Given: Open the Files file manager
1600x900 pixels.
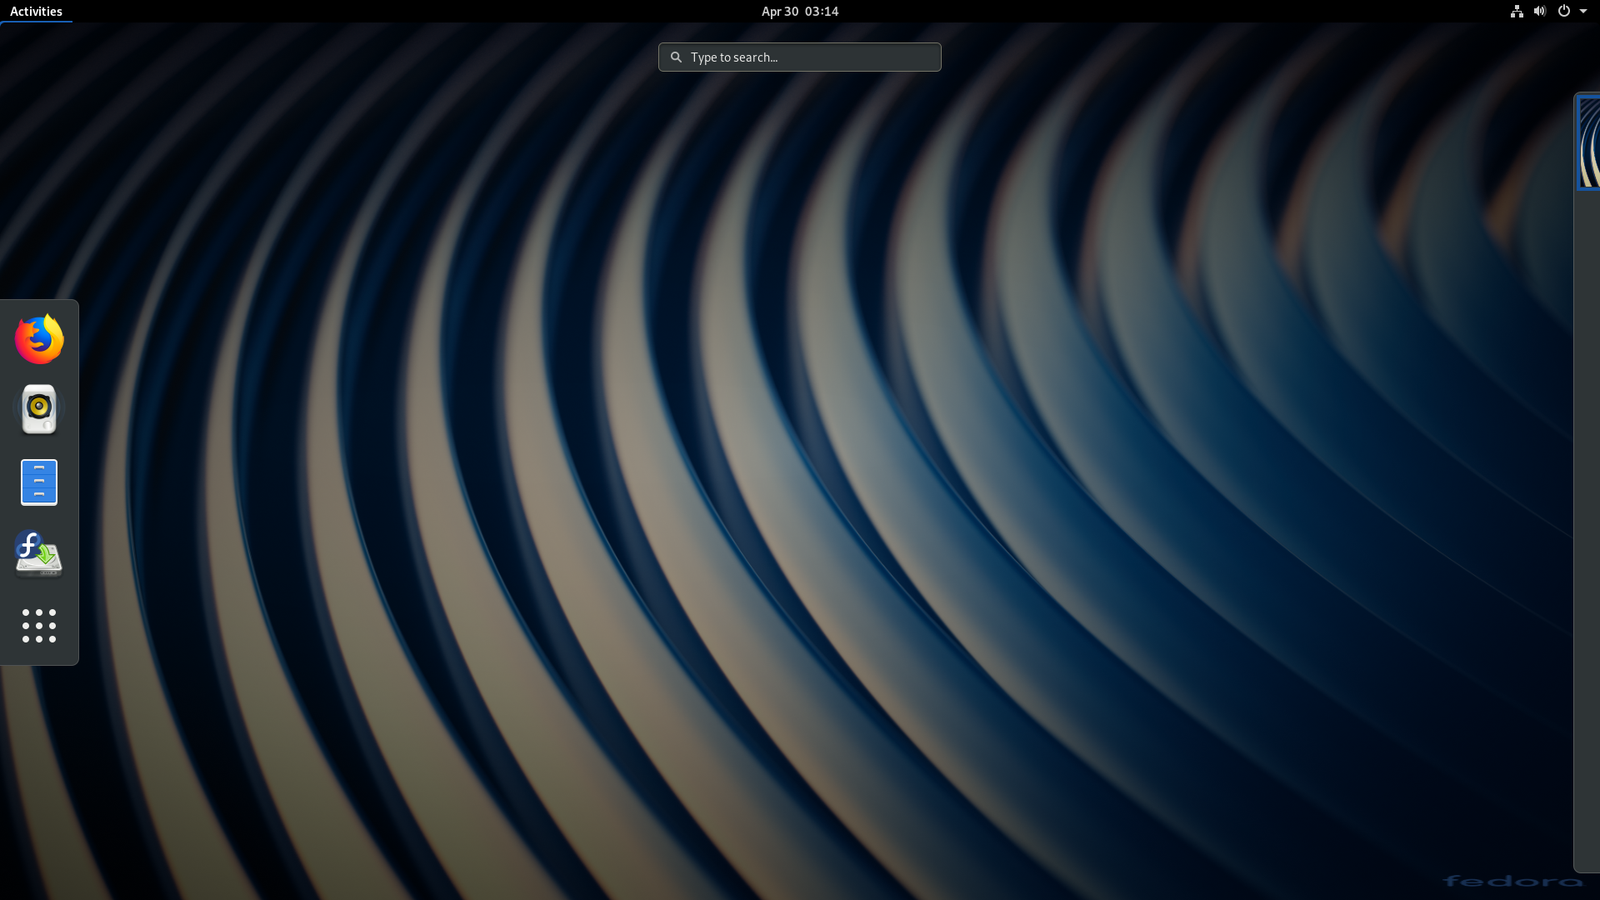Looking at the screenshot, I should click(39, 482).
